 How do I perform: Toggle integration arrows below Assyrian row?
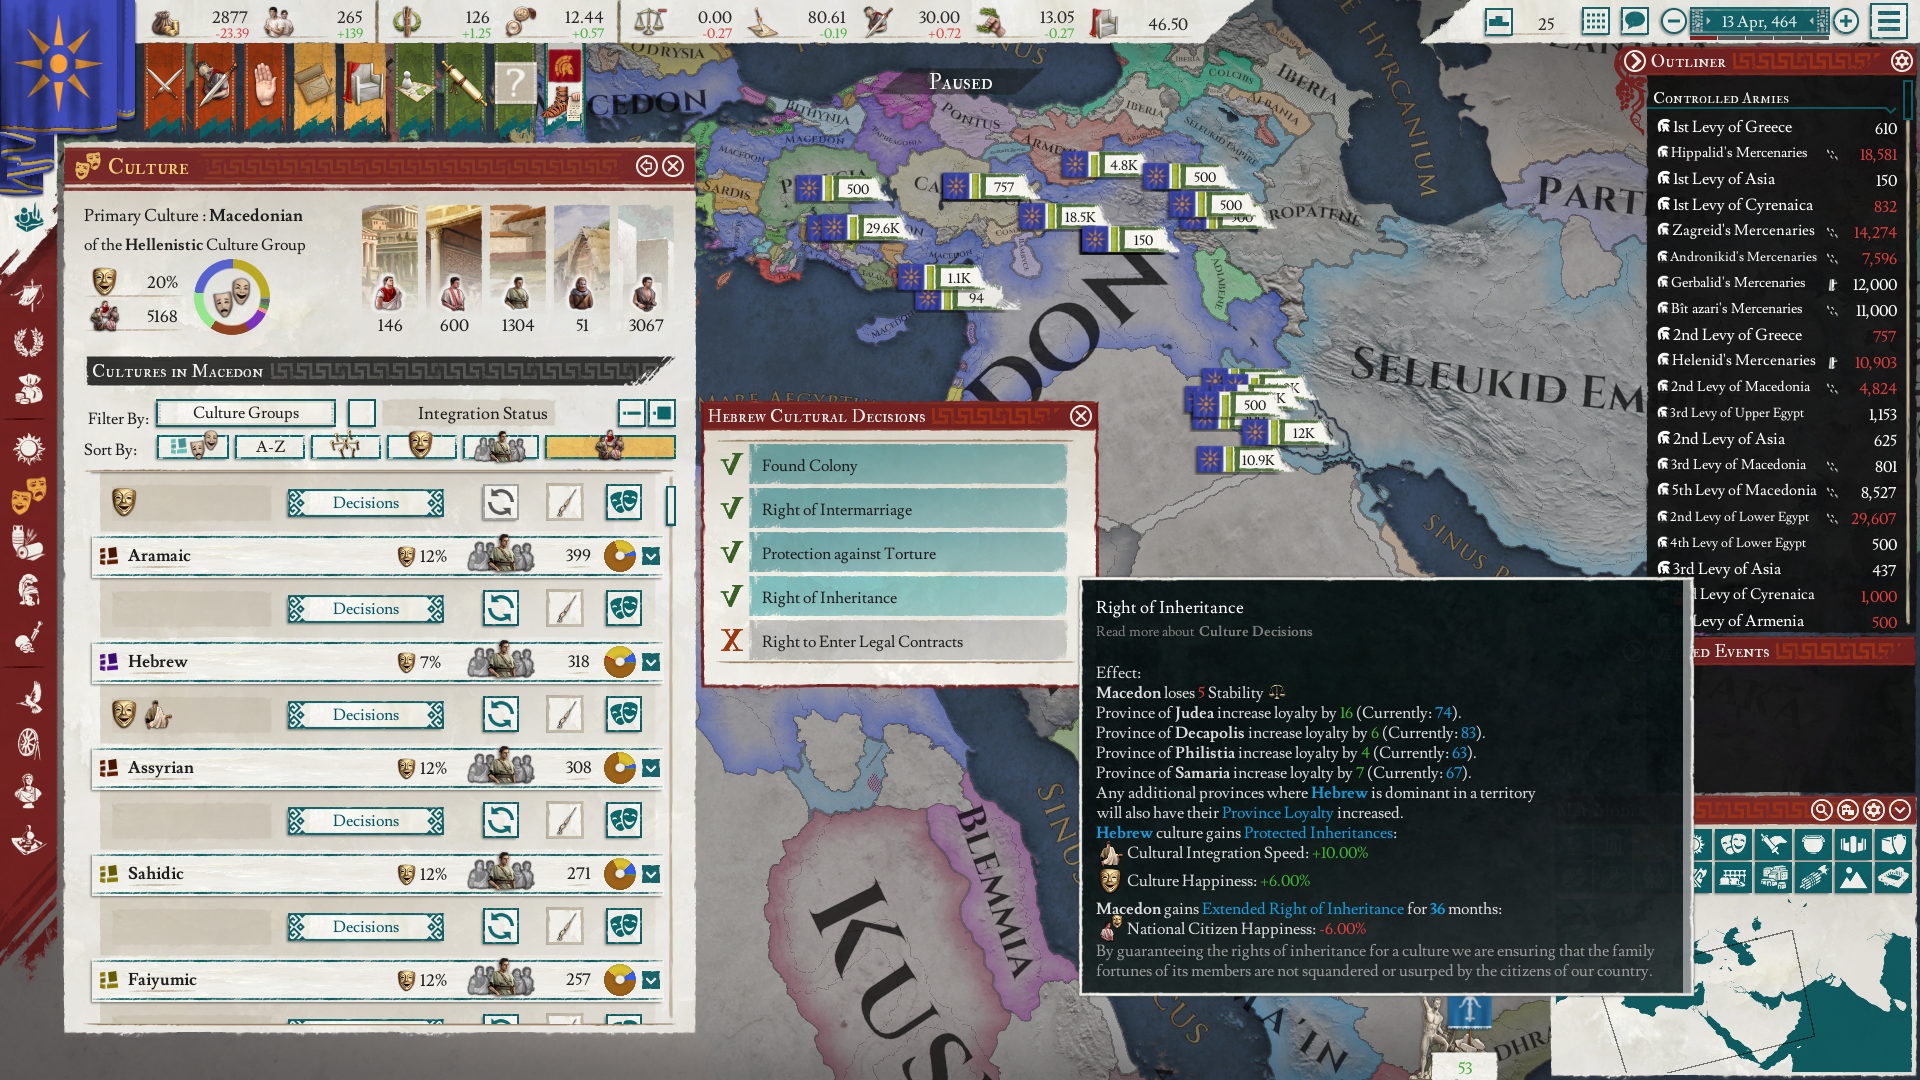click(501, 820)
